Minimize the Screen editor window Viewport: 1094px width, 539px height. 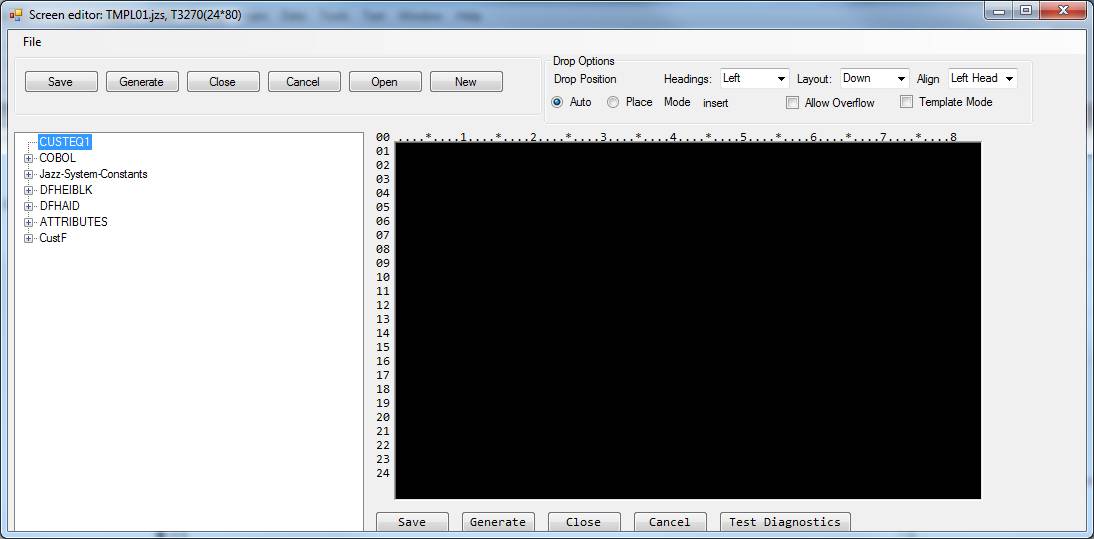coord(1000,10)
